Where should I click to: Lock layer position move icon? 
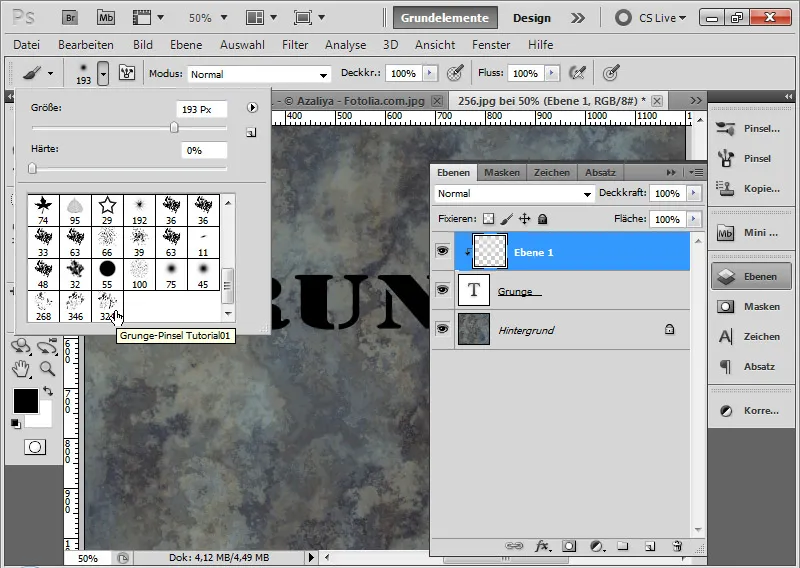(524, 219)
